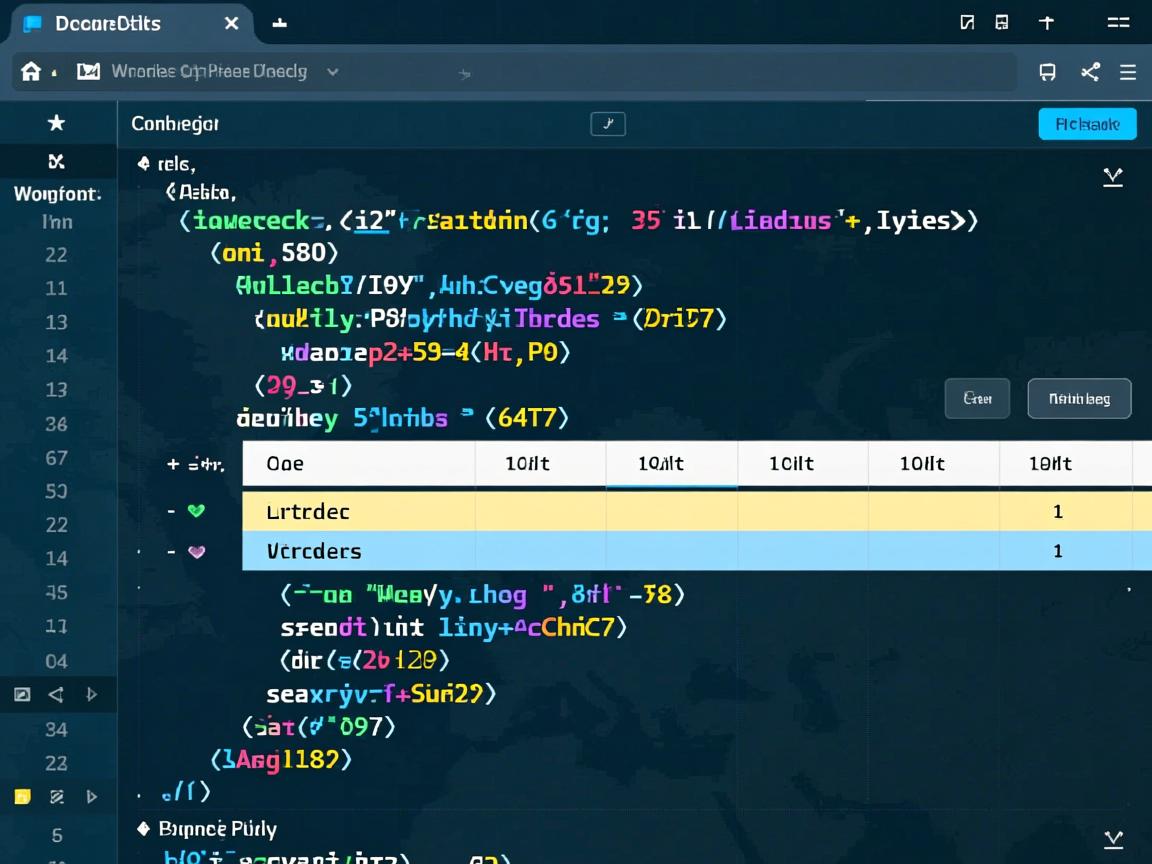
Task: Click the star icon in the sidebar
Action: pyautogui.click(x=57, y=123)
